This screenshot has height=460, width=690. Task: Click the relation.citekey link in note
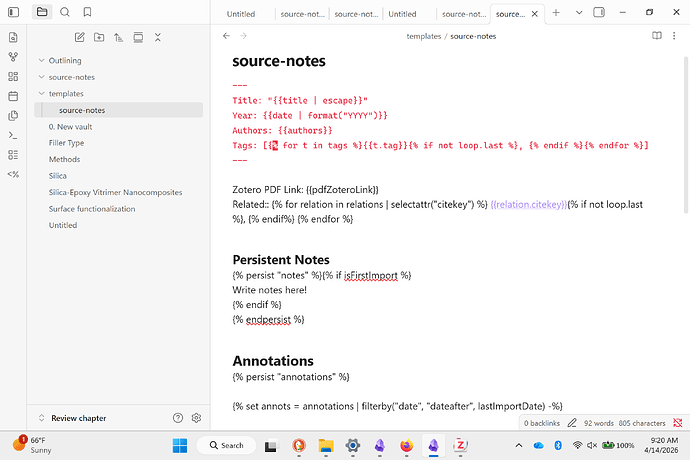pyautogui.click(x=529, y=204)
